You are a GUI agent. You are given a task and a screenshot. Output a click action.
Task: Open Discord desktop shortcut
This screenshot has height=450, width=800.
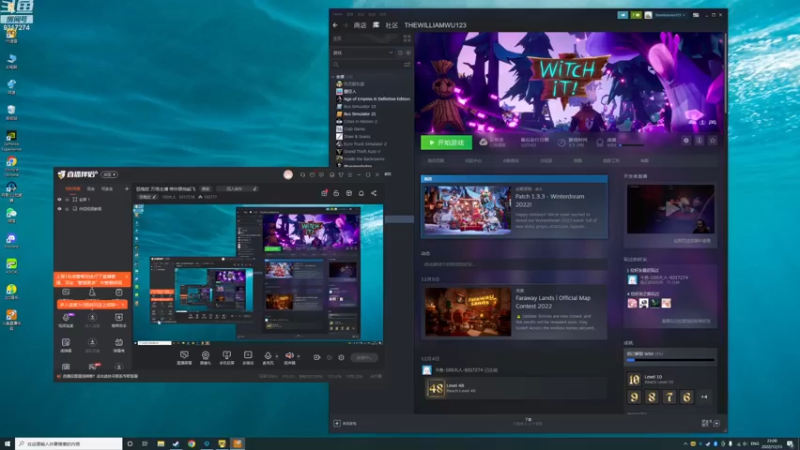[x=11, y=240]
